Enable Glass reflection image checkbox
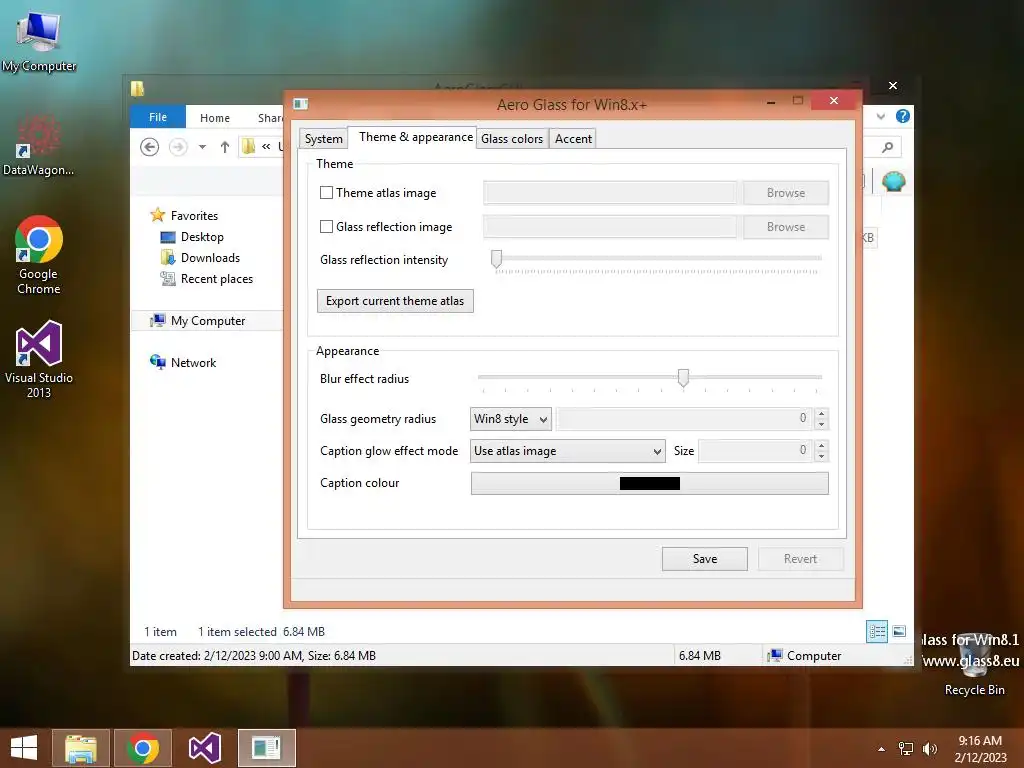Screen dimensions: 1024x768 327,227
